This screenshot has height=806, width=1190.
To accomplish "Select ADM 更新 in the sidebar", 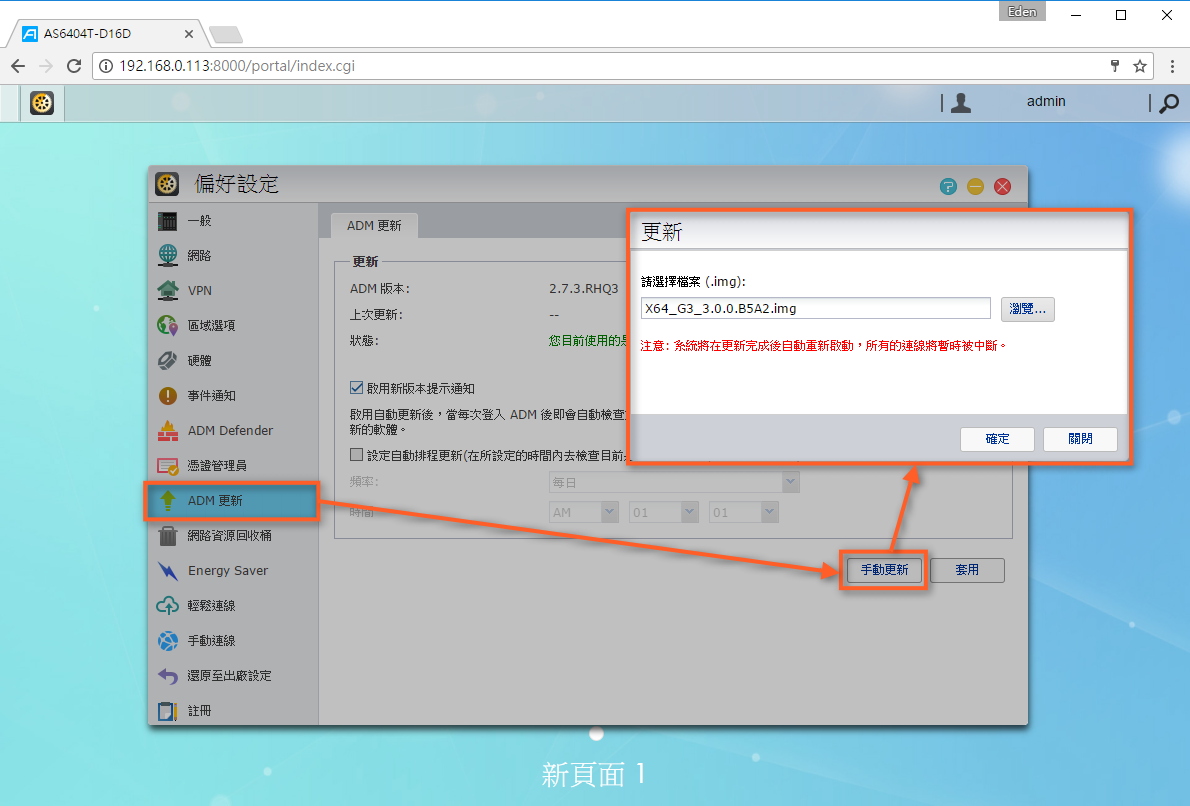I will [232, 501].
